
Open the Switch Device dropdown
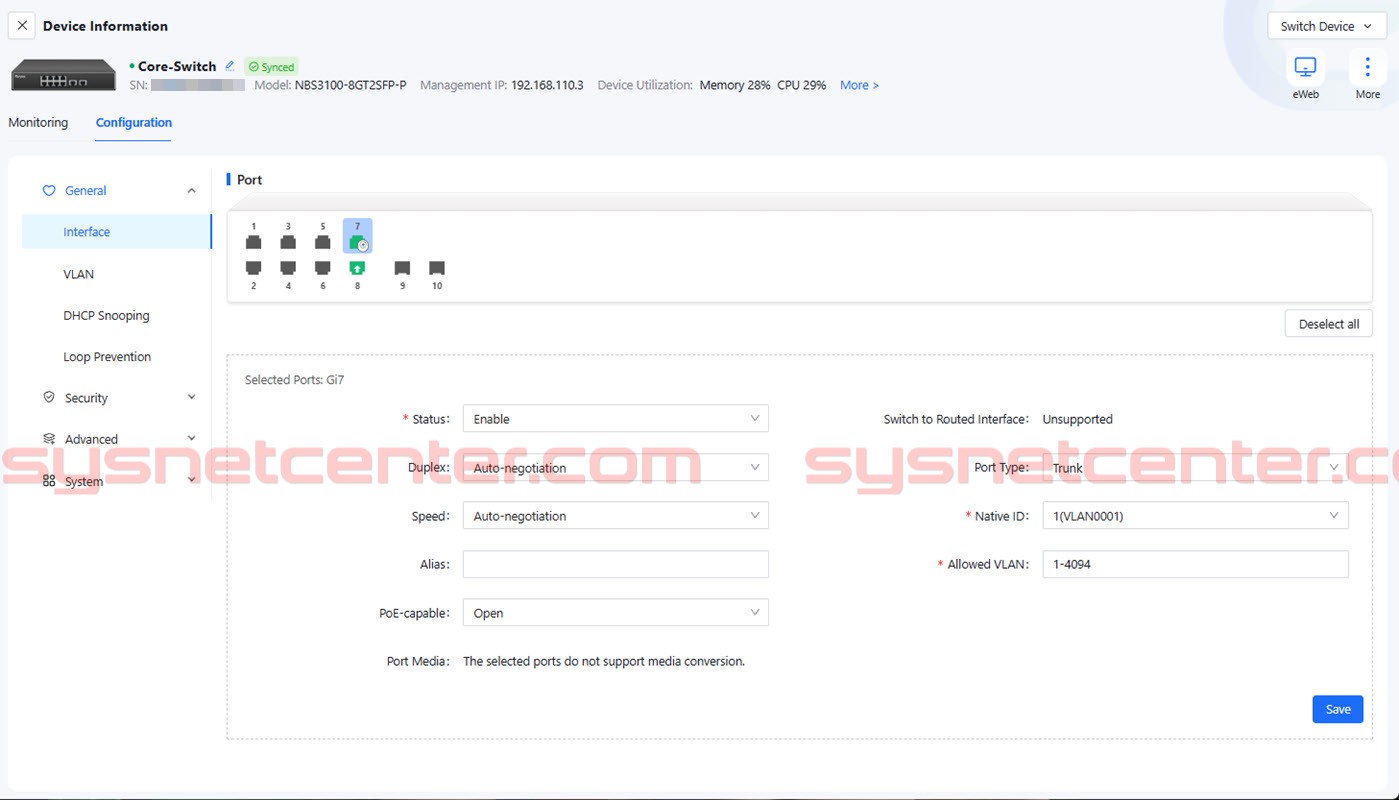click(1326, 26)
